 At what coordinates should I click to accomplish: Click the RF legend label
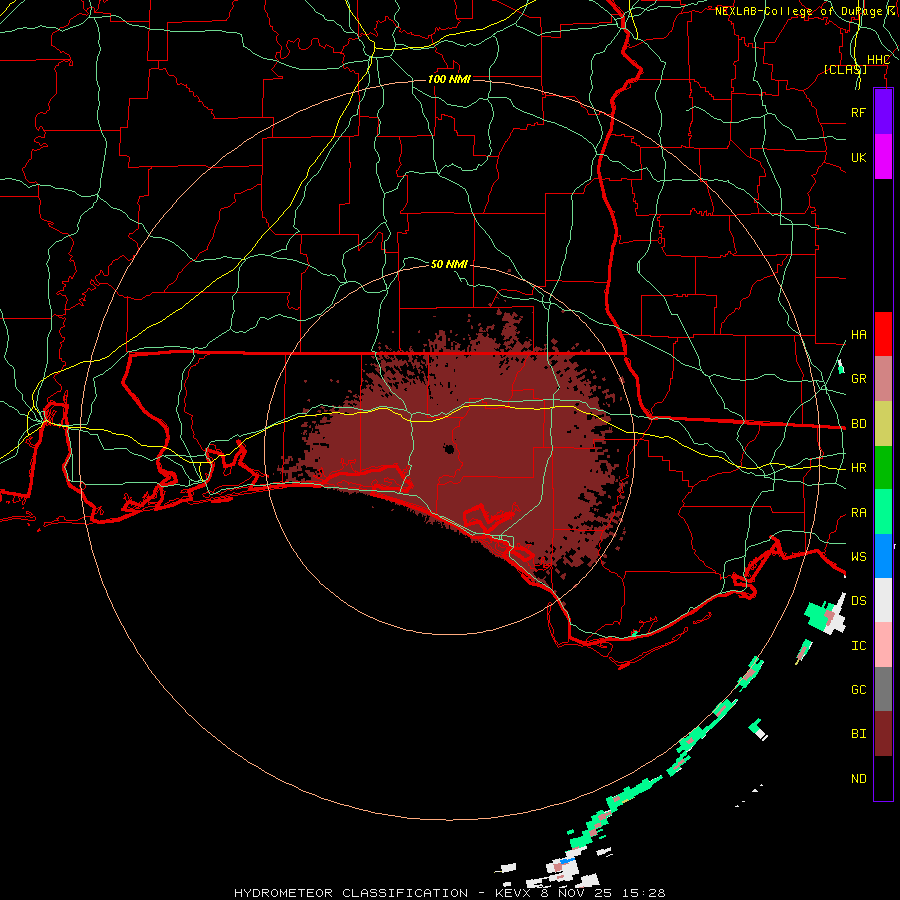[x=859, y=112]
